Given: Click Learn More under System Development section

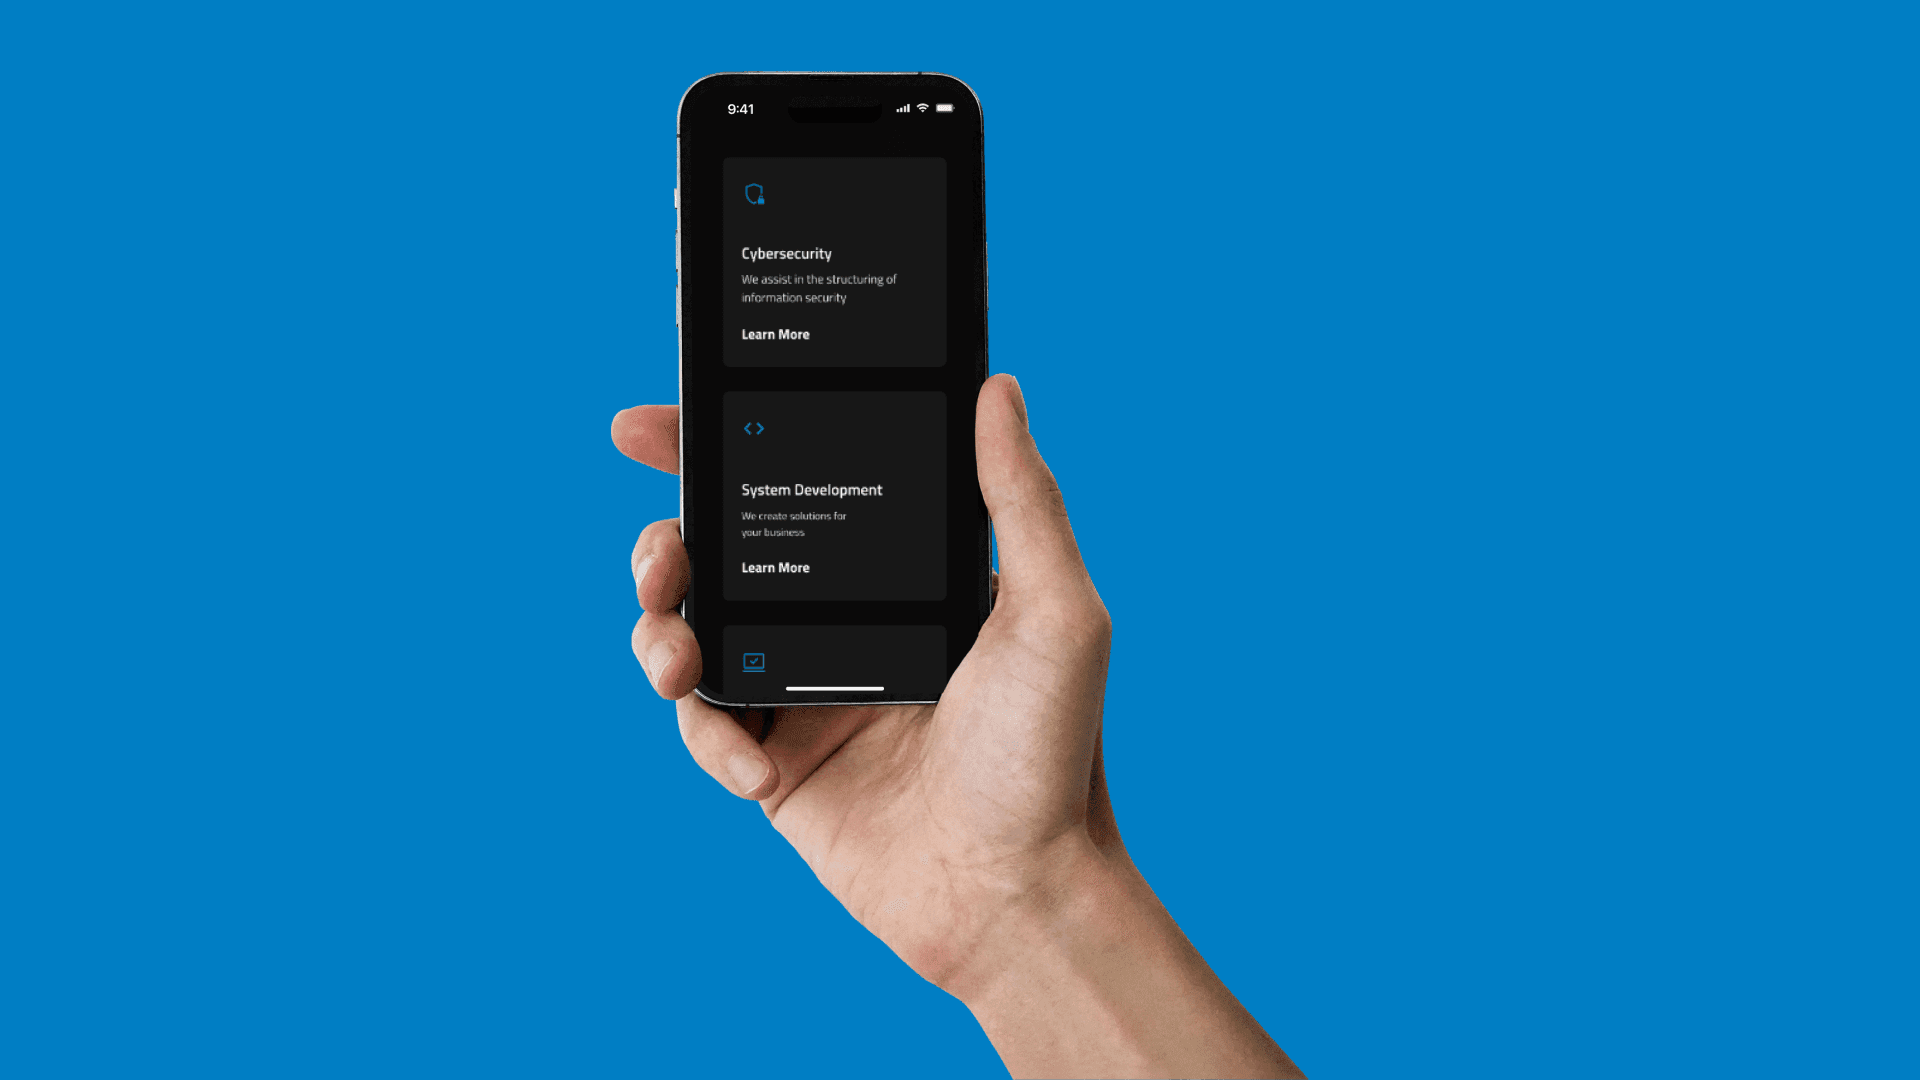Looking at the screenshot, I should [x=775, y=567].
